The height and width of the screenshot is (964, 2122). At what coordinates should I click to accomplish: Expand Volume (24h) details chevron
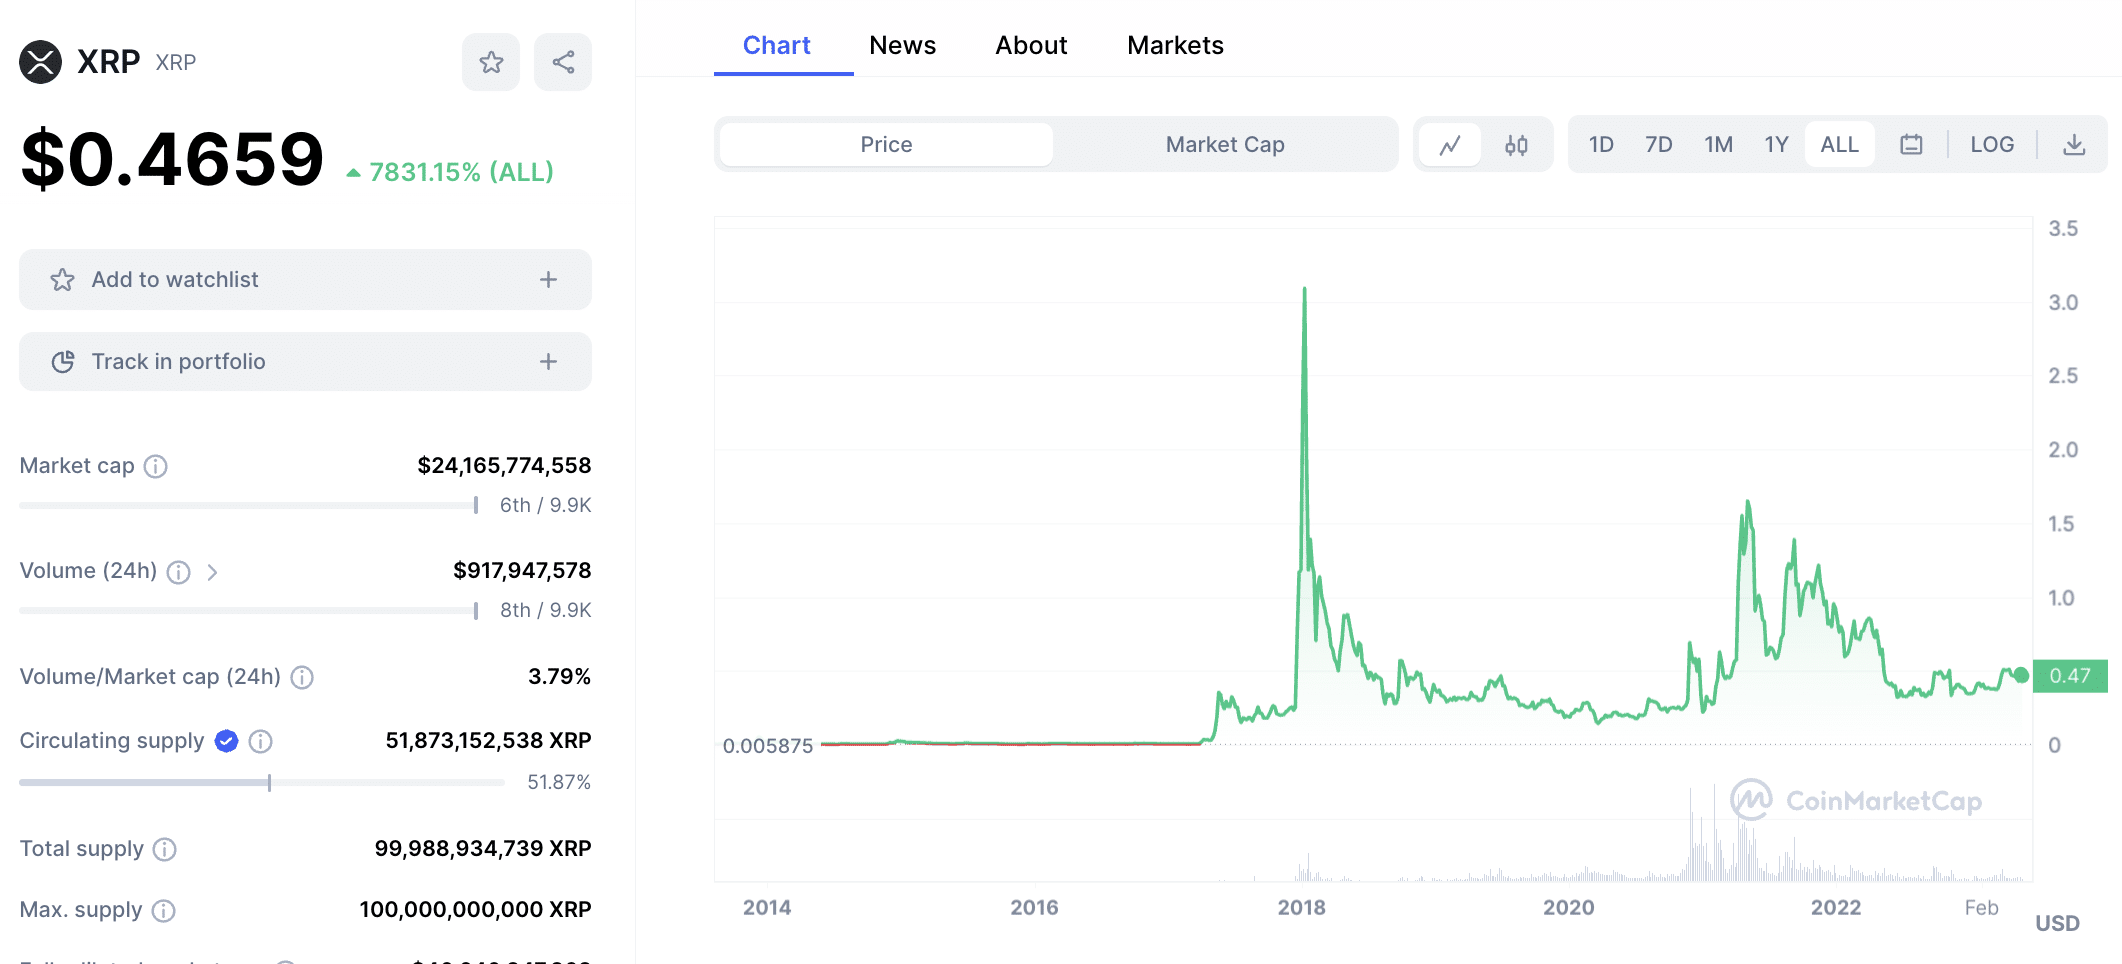pos(212,572)
